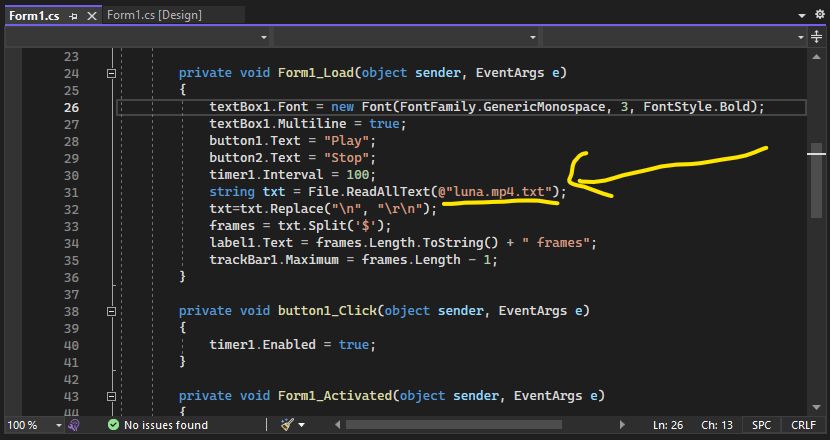
Task: Open the tab list dropdown arrow
Action: pyautogui.click(x=803, y=16)
